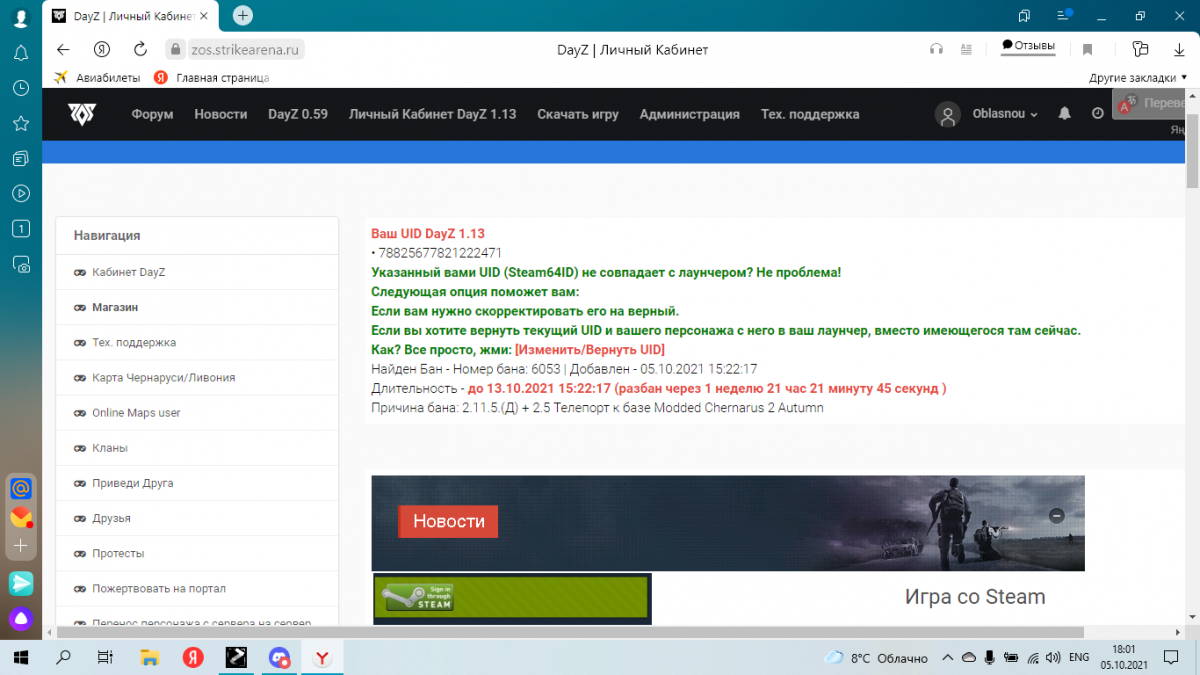Screen dimensions: 1200x675
Task: Open 'Карта Чернаруси/Ливония' link
Action: [197, 378]
